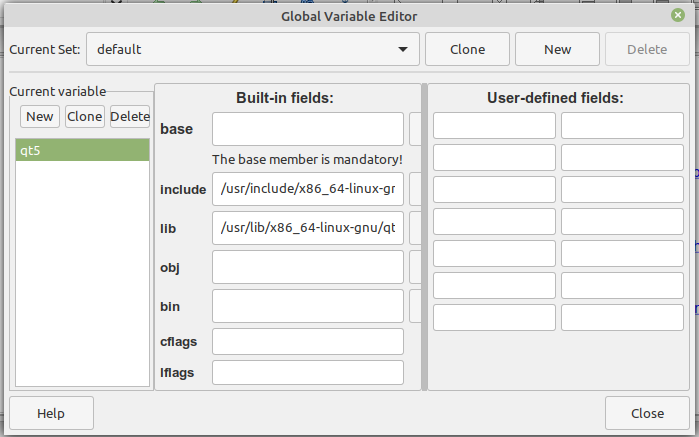Image resolution: width=699 pixels, height=437 pixels.
Task: Click the browse button beside base field
Action: (x=415, y=129)
